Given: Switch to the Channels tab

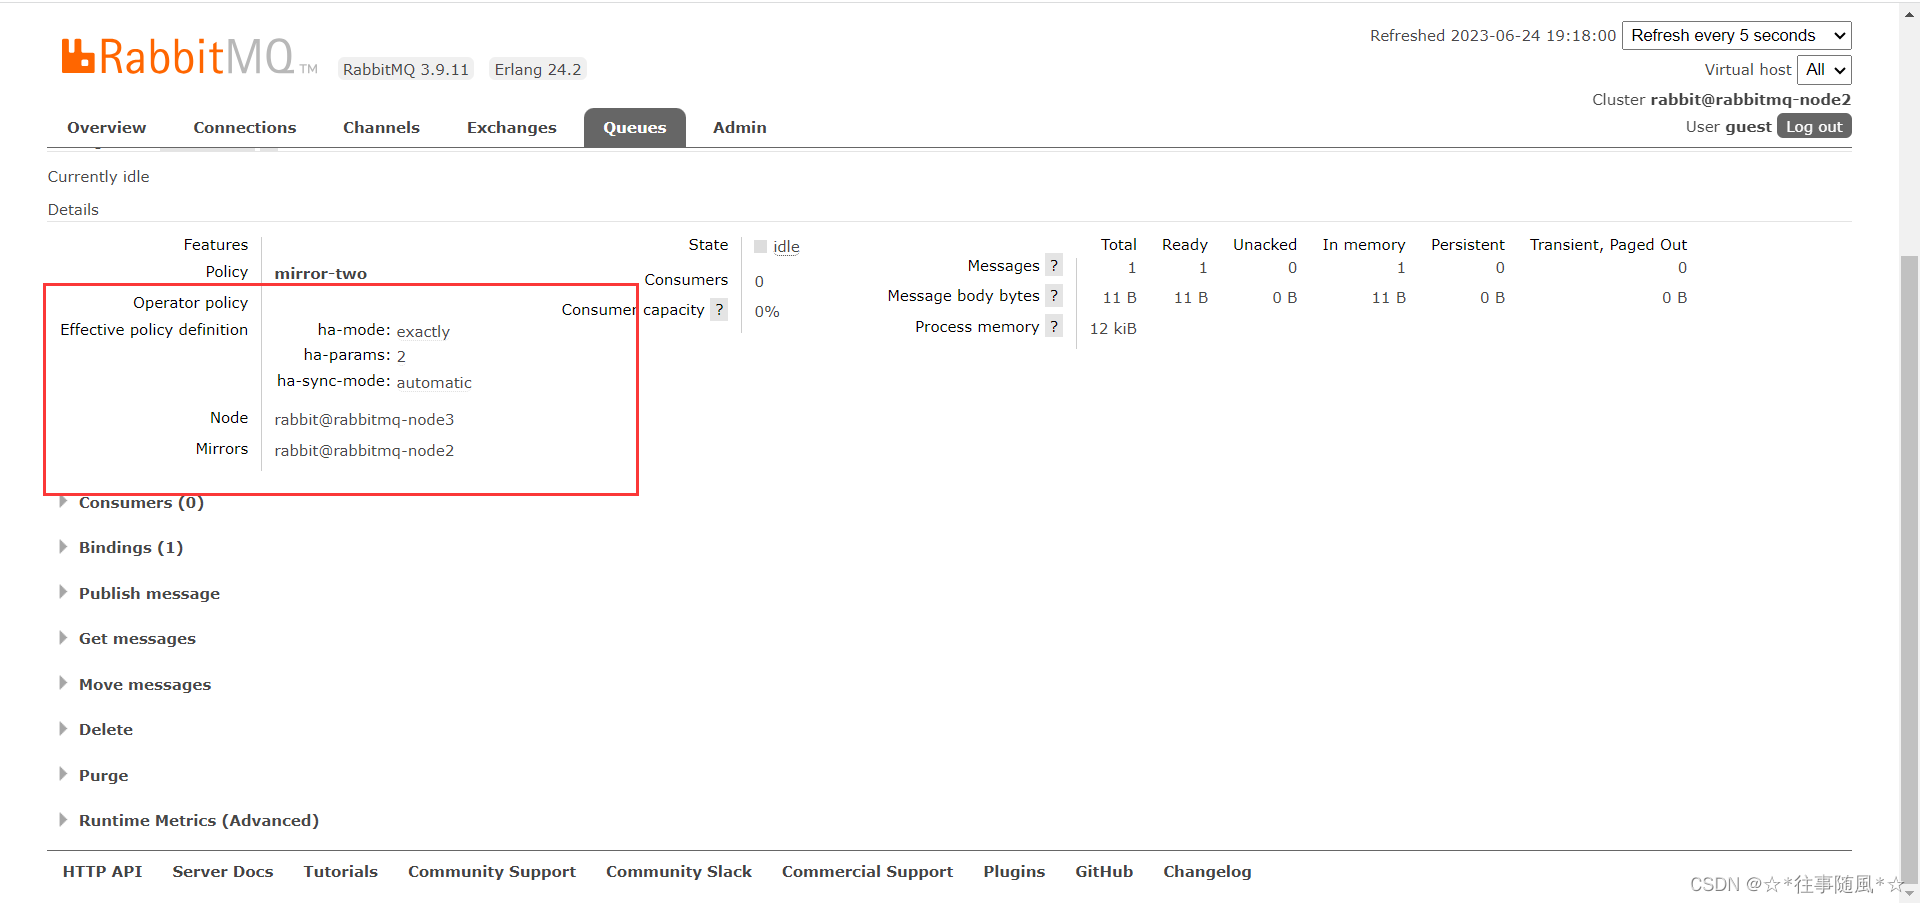Looking at the screenshot, I should point(381,127).
